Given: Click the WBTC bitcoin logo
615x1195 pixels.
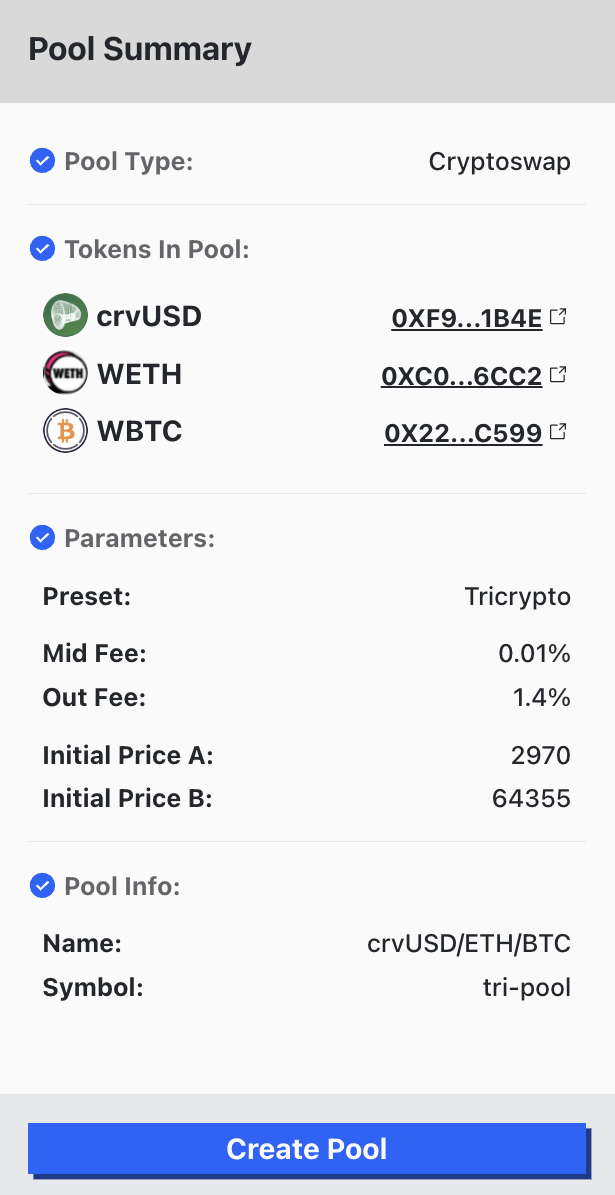Looking at the screenshot, I should point(66,432).
